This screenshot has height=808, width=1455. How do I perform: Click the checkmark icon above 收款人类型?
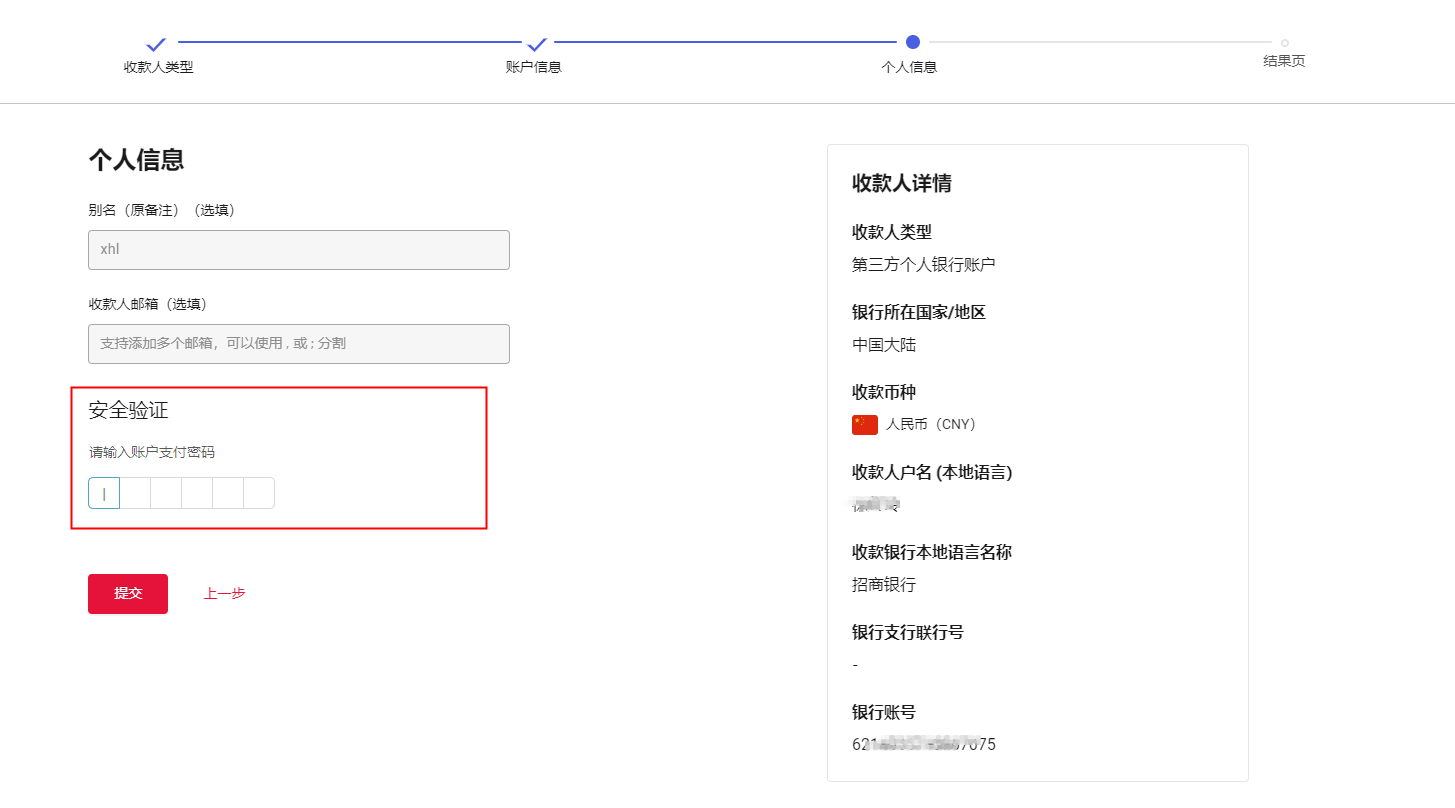(156, 44)
